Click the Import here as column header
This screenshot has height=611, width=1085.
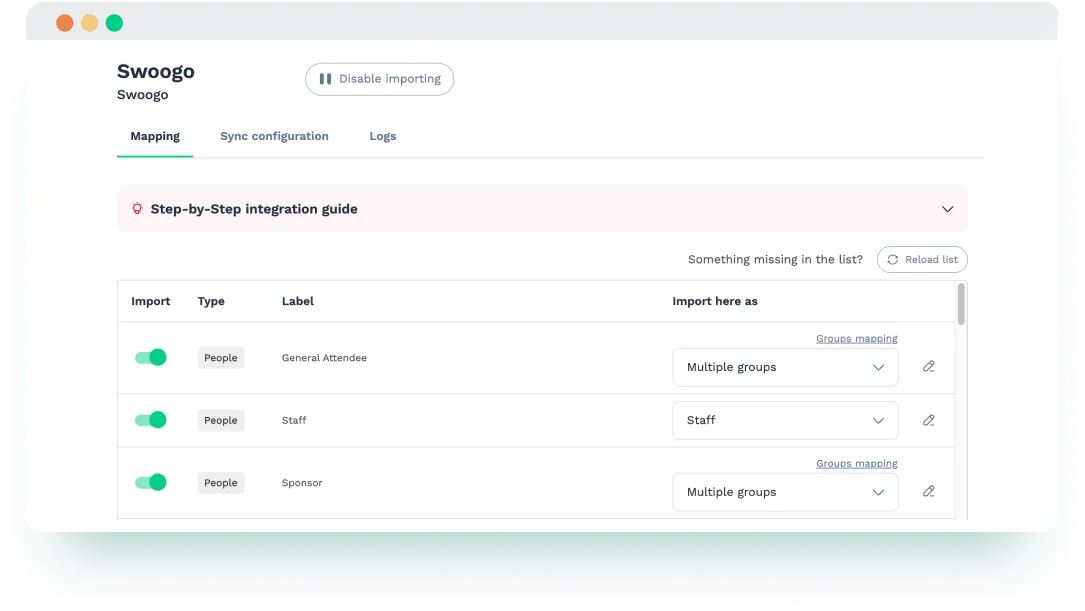715,301
